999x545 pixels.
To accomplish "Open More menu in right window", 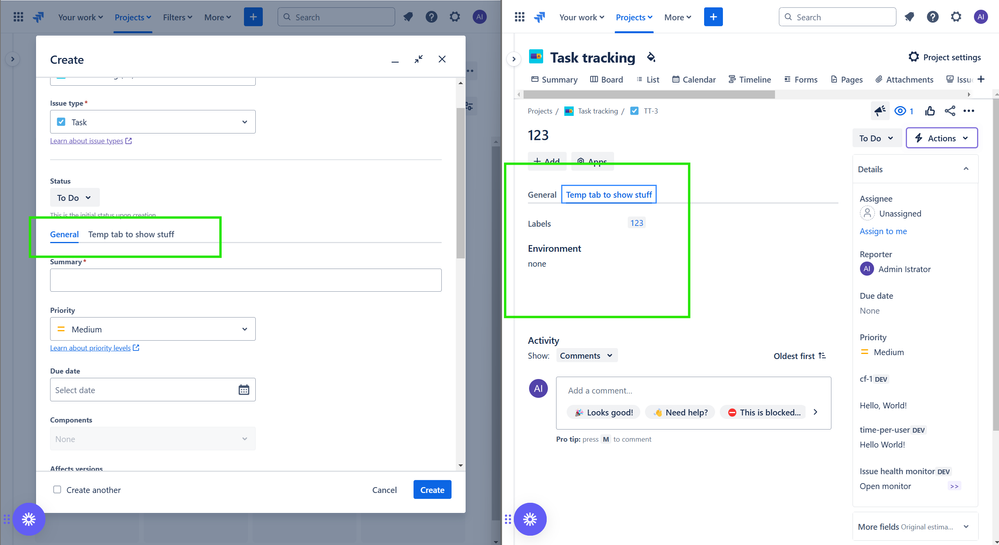I will (x=677, y=17).
